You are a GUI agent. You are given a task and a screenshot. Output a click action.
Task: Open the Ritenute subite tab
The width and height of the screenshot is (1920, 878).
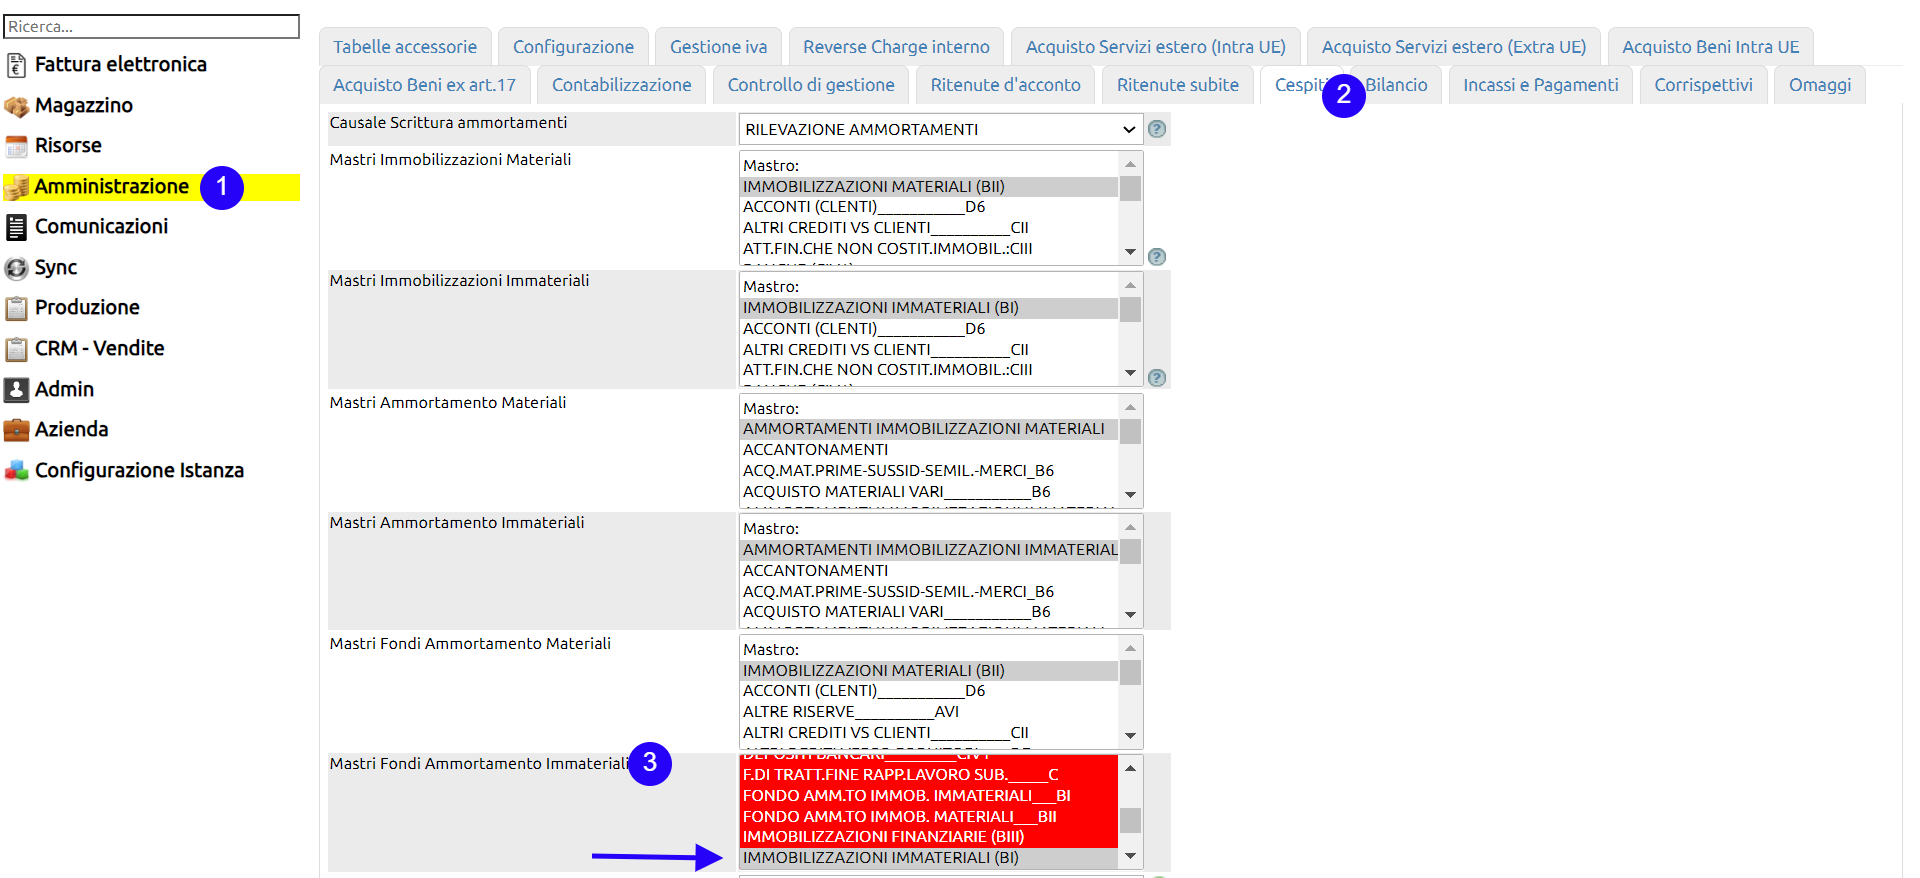pyautogui.click(x=1178, y=85)
